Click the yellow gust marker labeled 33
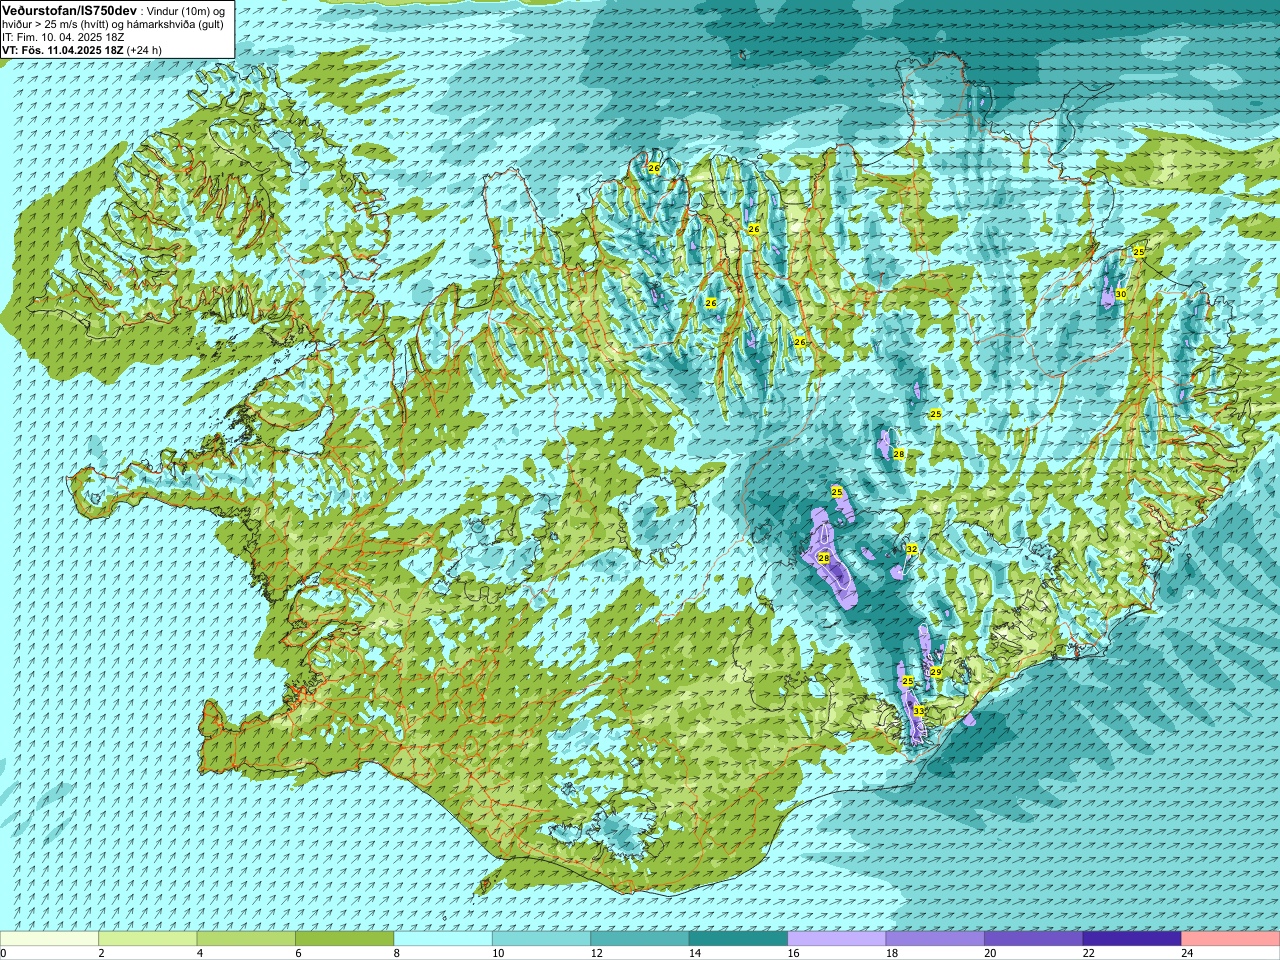Screen dimensions: 1280x960 point(918,711)
